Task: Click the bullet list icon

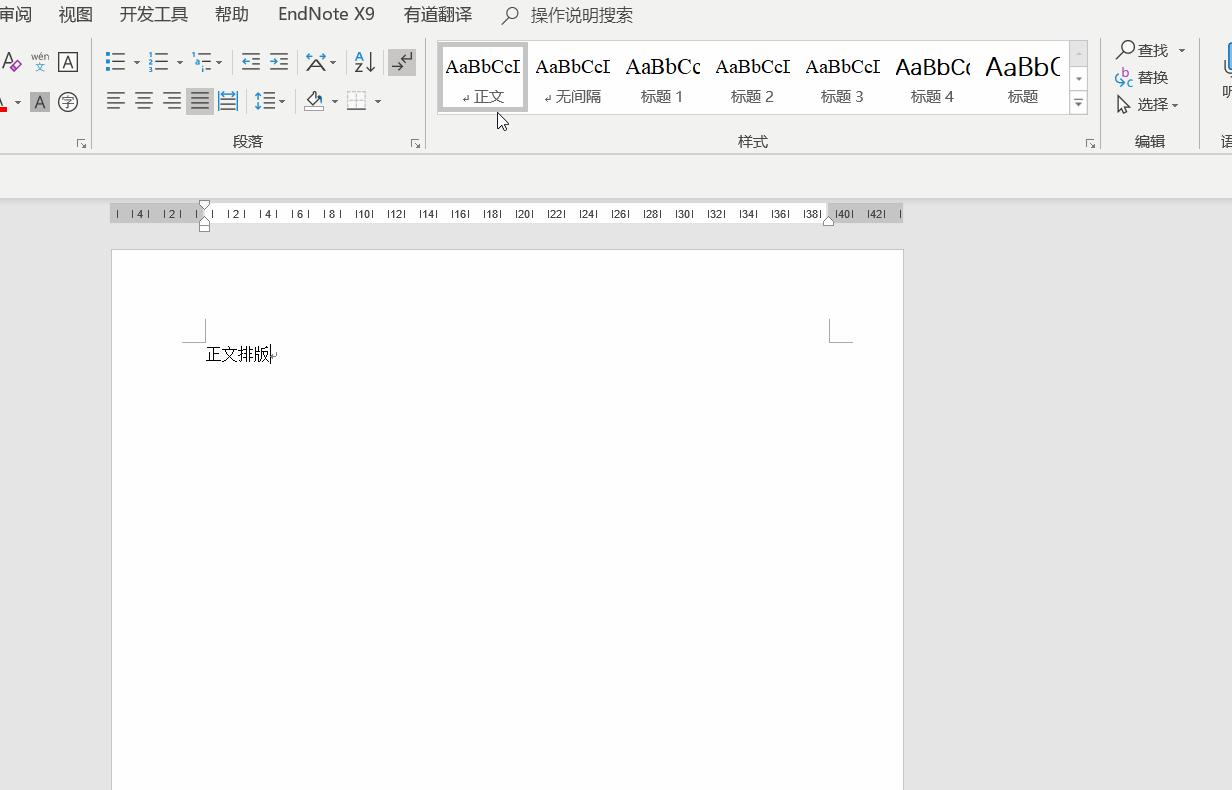Action: (x=115, y=62)
